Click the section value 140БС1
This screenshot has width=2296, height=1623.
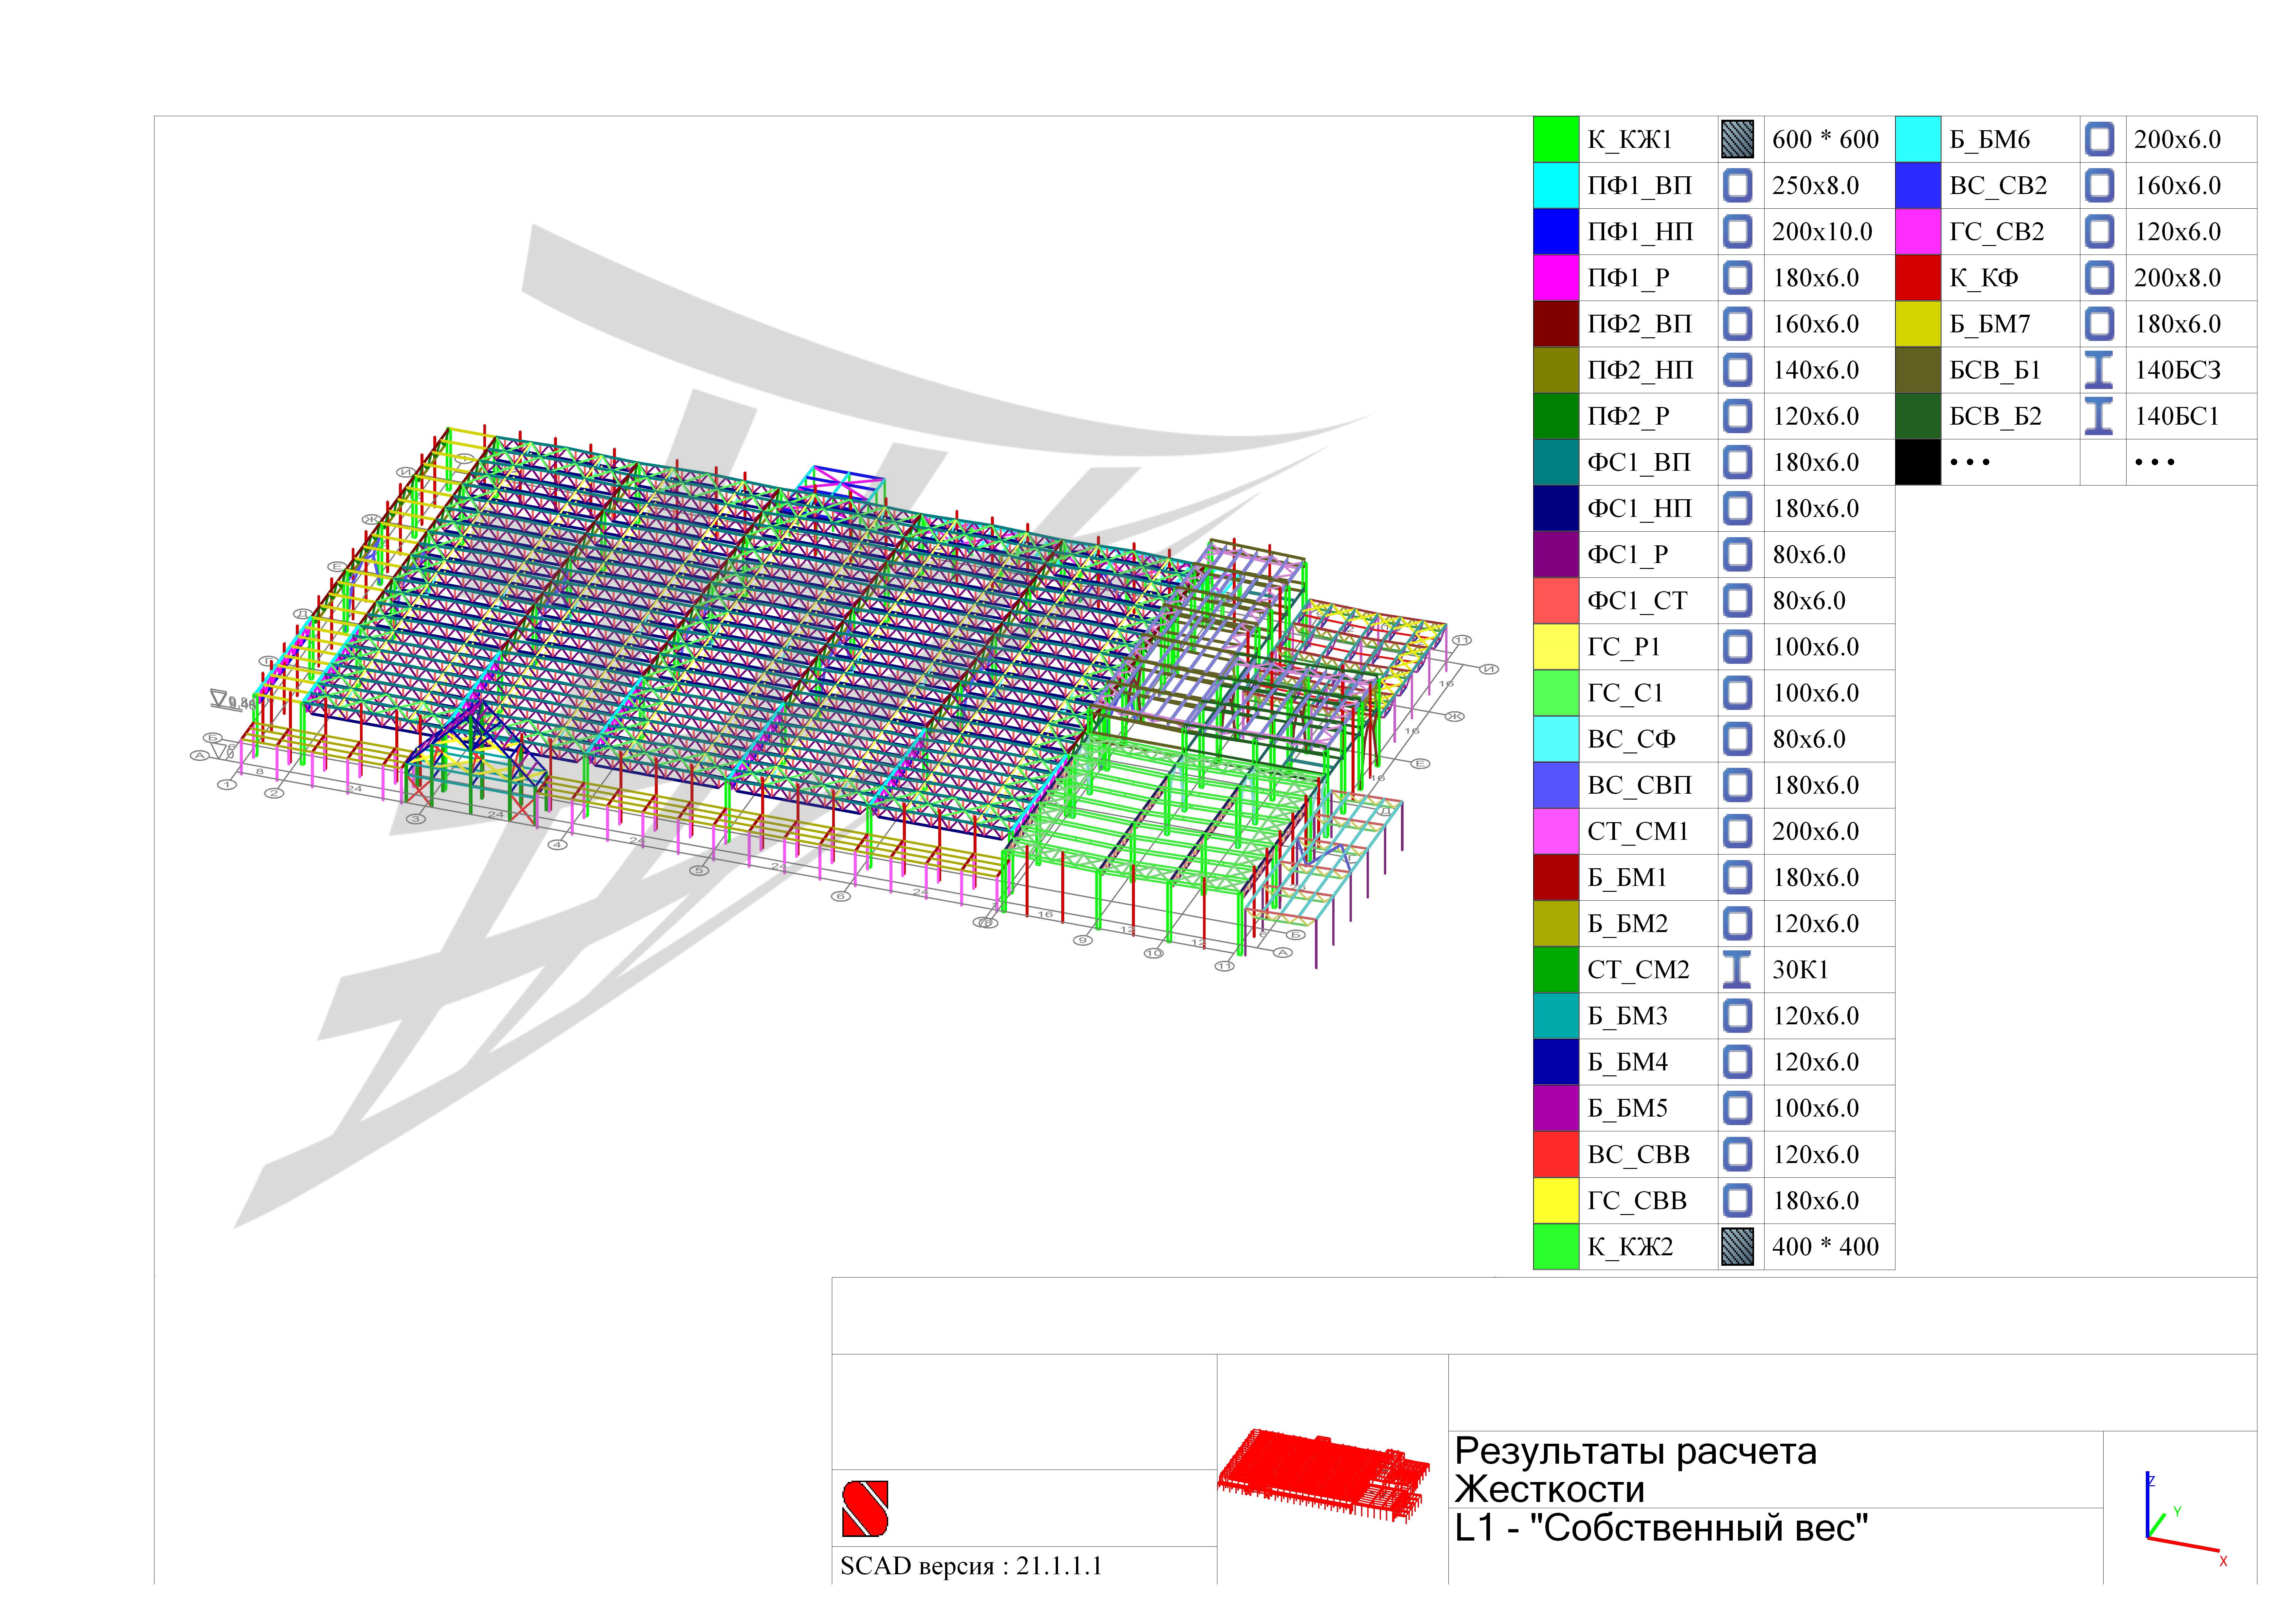(x=2177, y=416)
